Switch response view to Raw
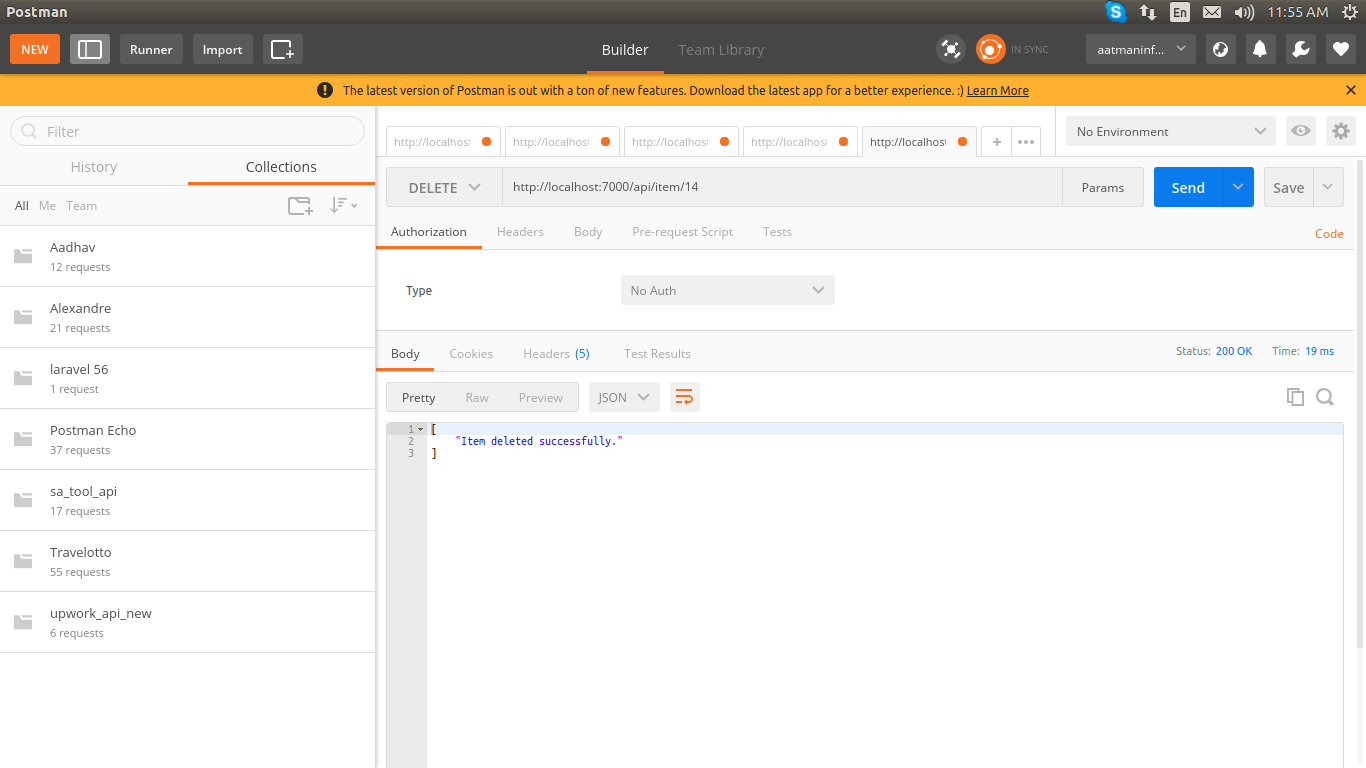This screenshot has height=768, width=1366. pos(477,397)
